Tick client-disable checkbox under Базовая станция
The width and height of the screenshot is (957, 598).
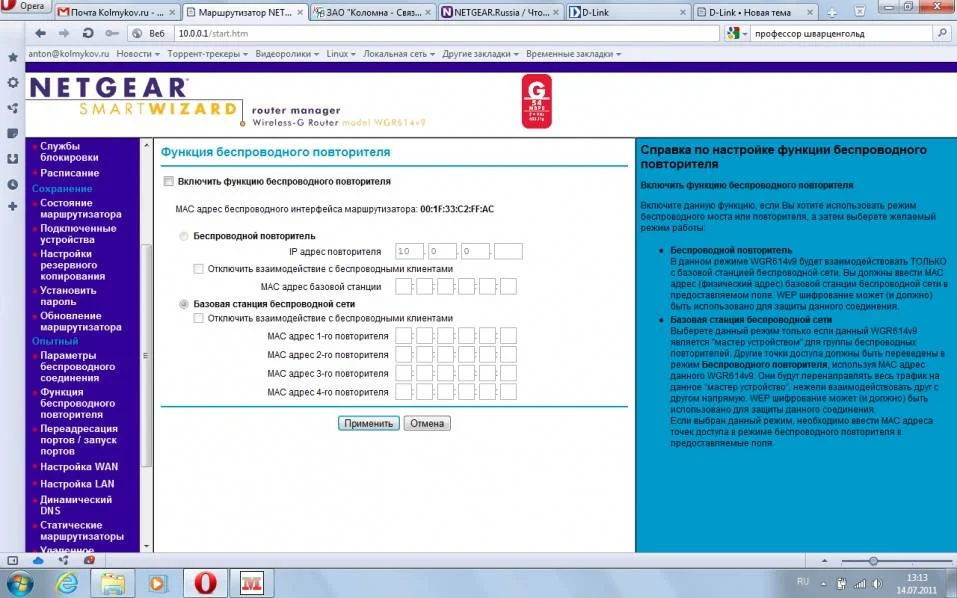click(x=198, y=318)
